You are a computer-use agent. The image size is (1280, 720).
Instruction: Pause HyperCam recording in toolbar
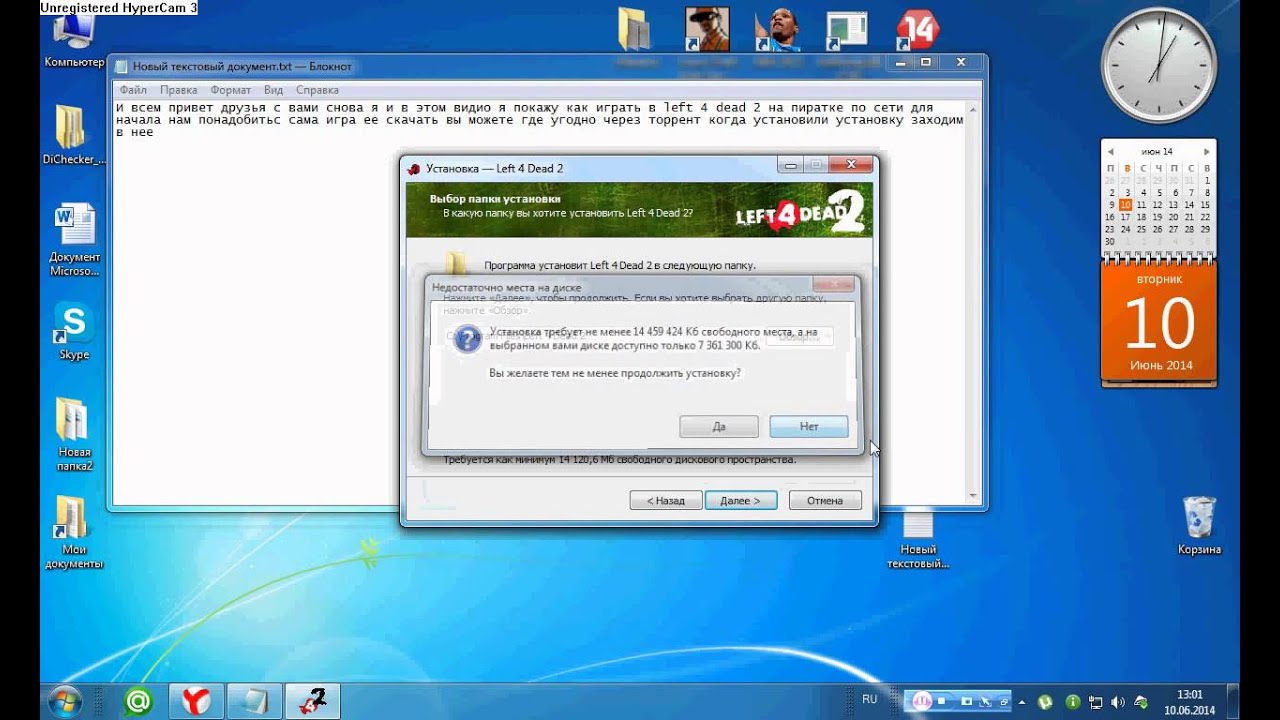pyautogui.click(x=922, y=701)
